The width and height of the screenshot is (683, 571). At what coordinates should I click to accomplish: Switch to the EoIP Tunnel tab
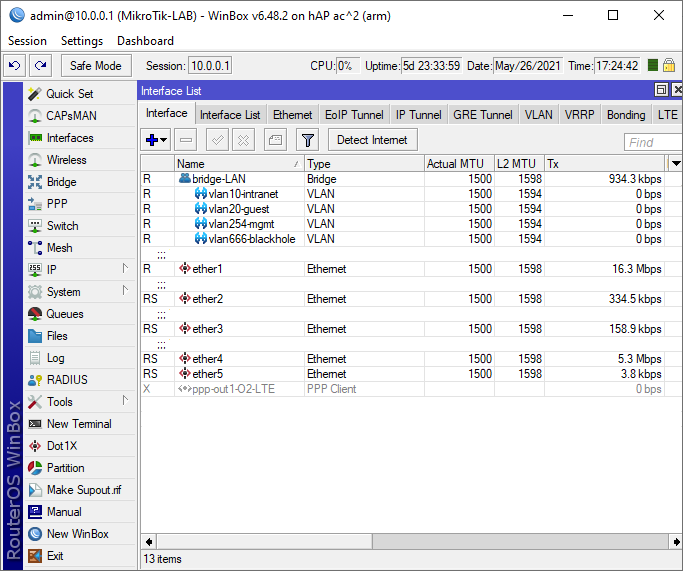(354, 115)
